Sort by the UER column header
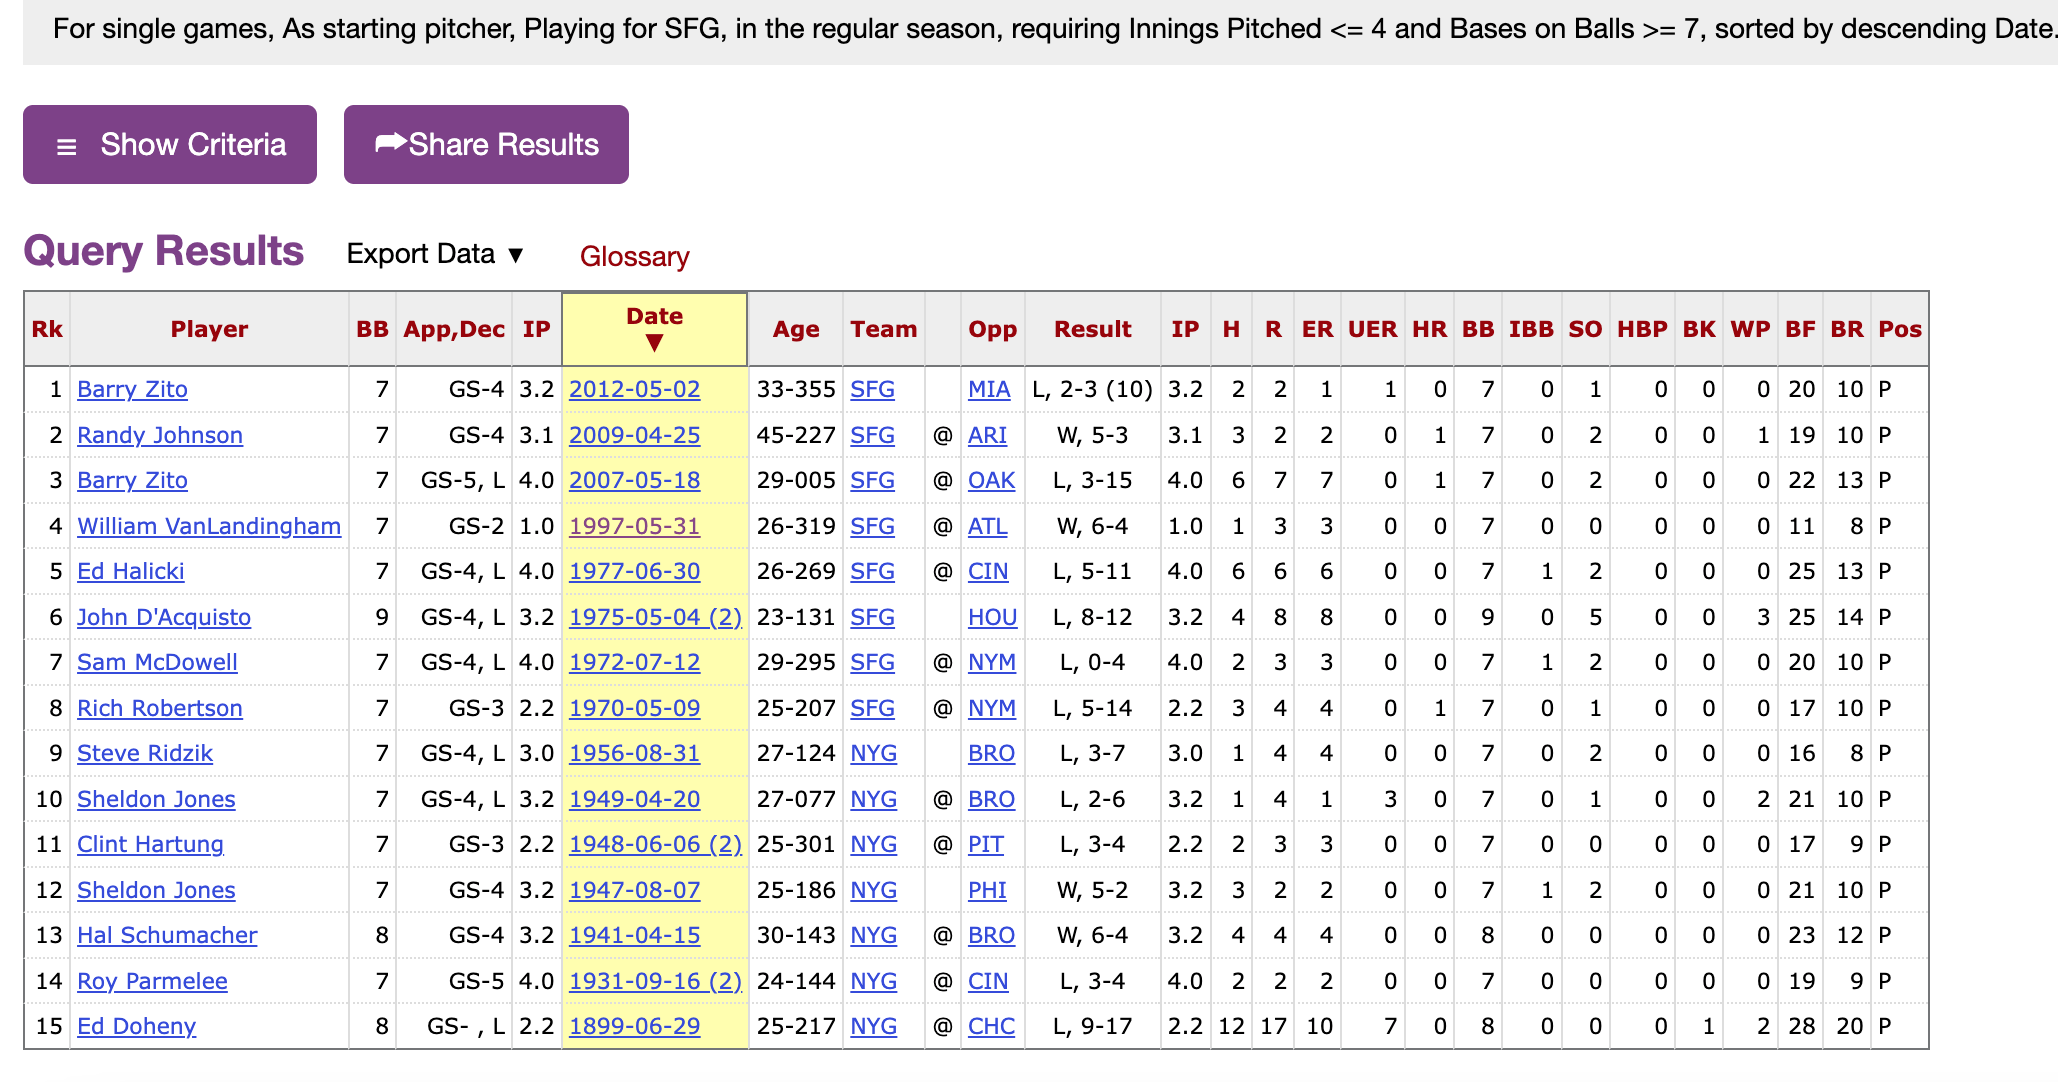Viewport: 2058px width, 1082px height. coord(1372,329)
